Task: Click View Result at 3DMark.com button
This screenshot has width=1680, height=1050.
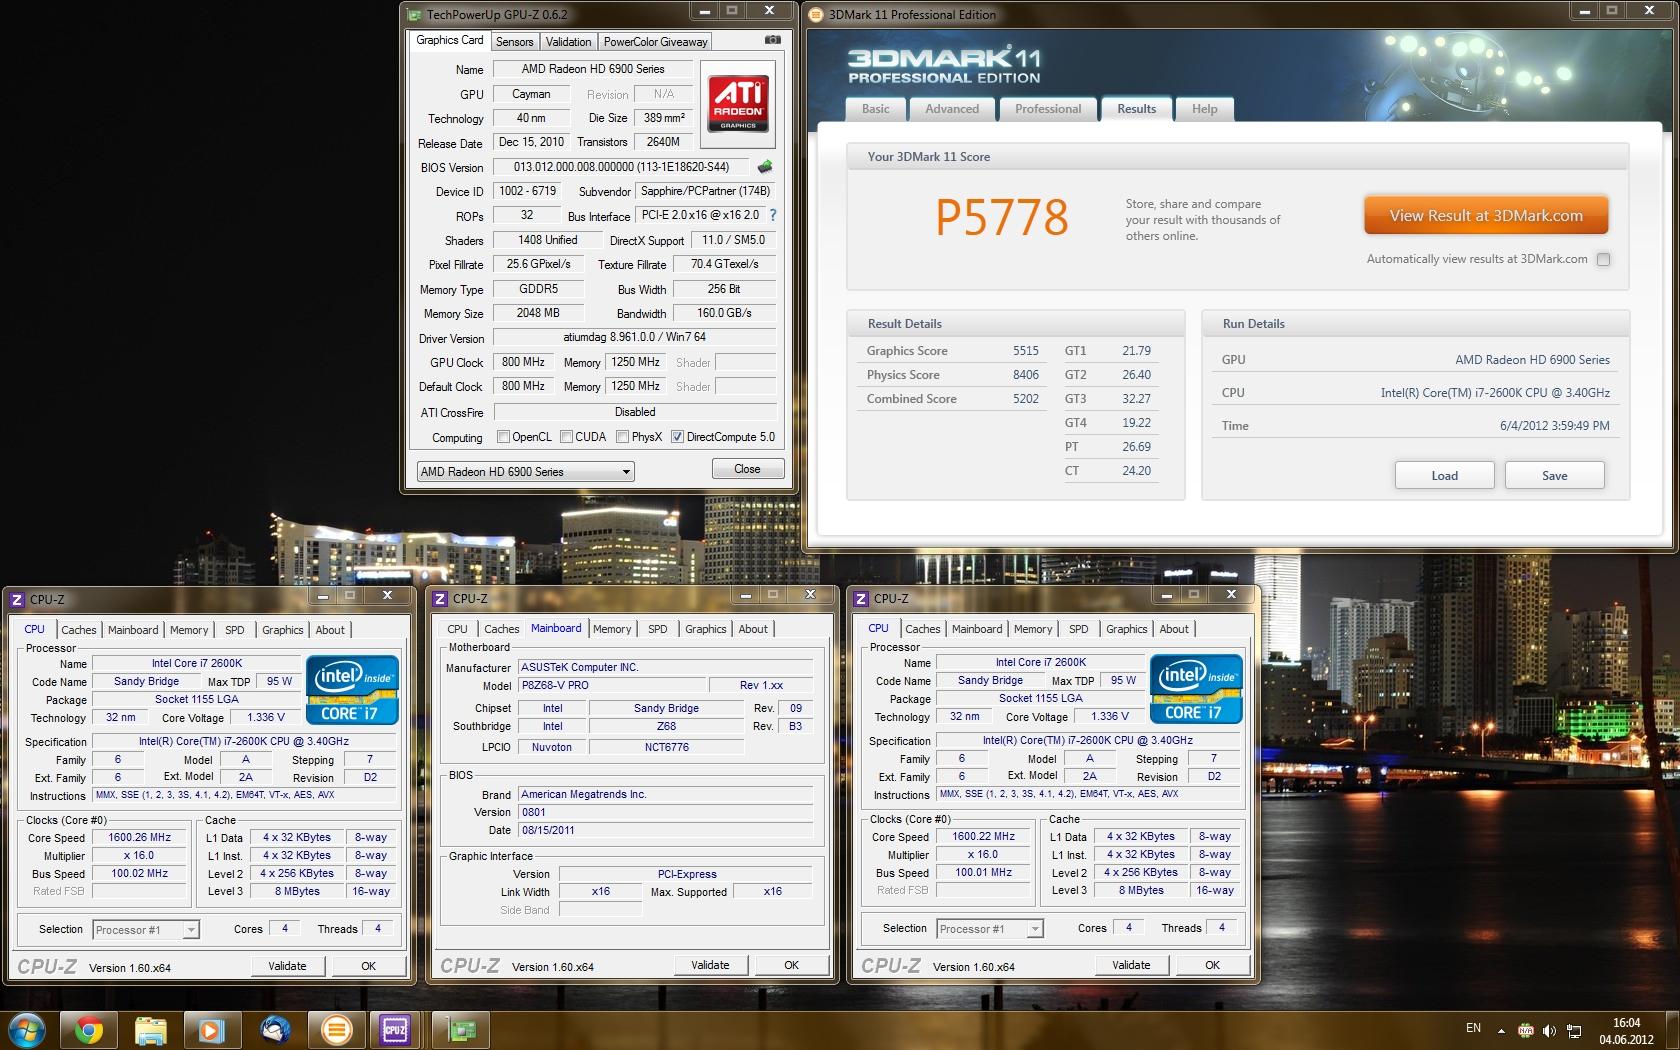Action: click(x=1486, y=215)
